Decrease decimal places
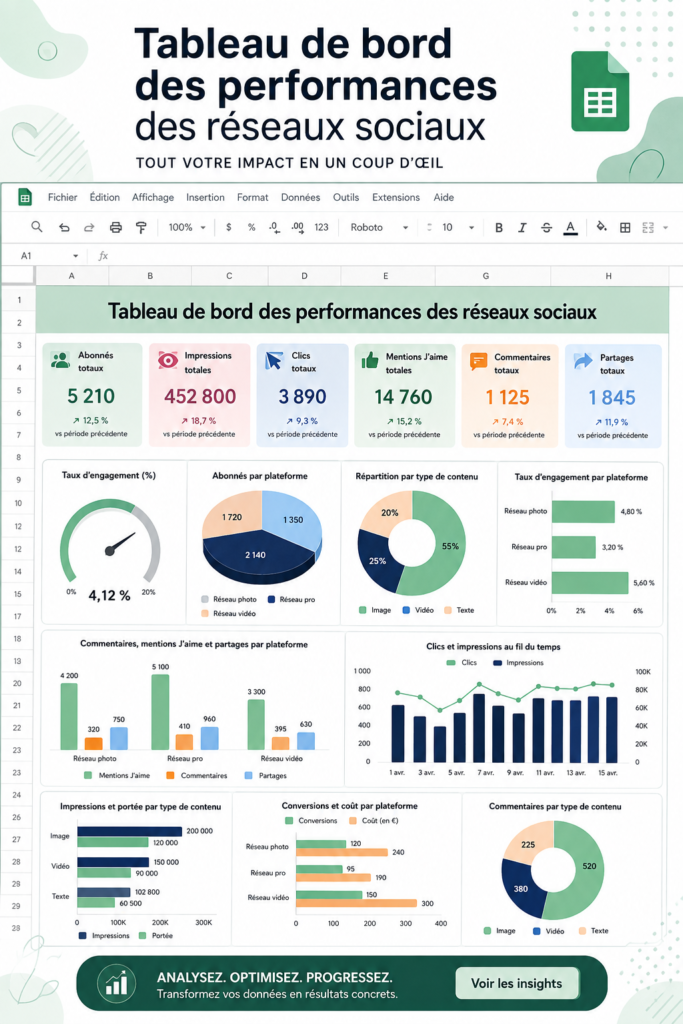 point(274,227)
